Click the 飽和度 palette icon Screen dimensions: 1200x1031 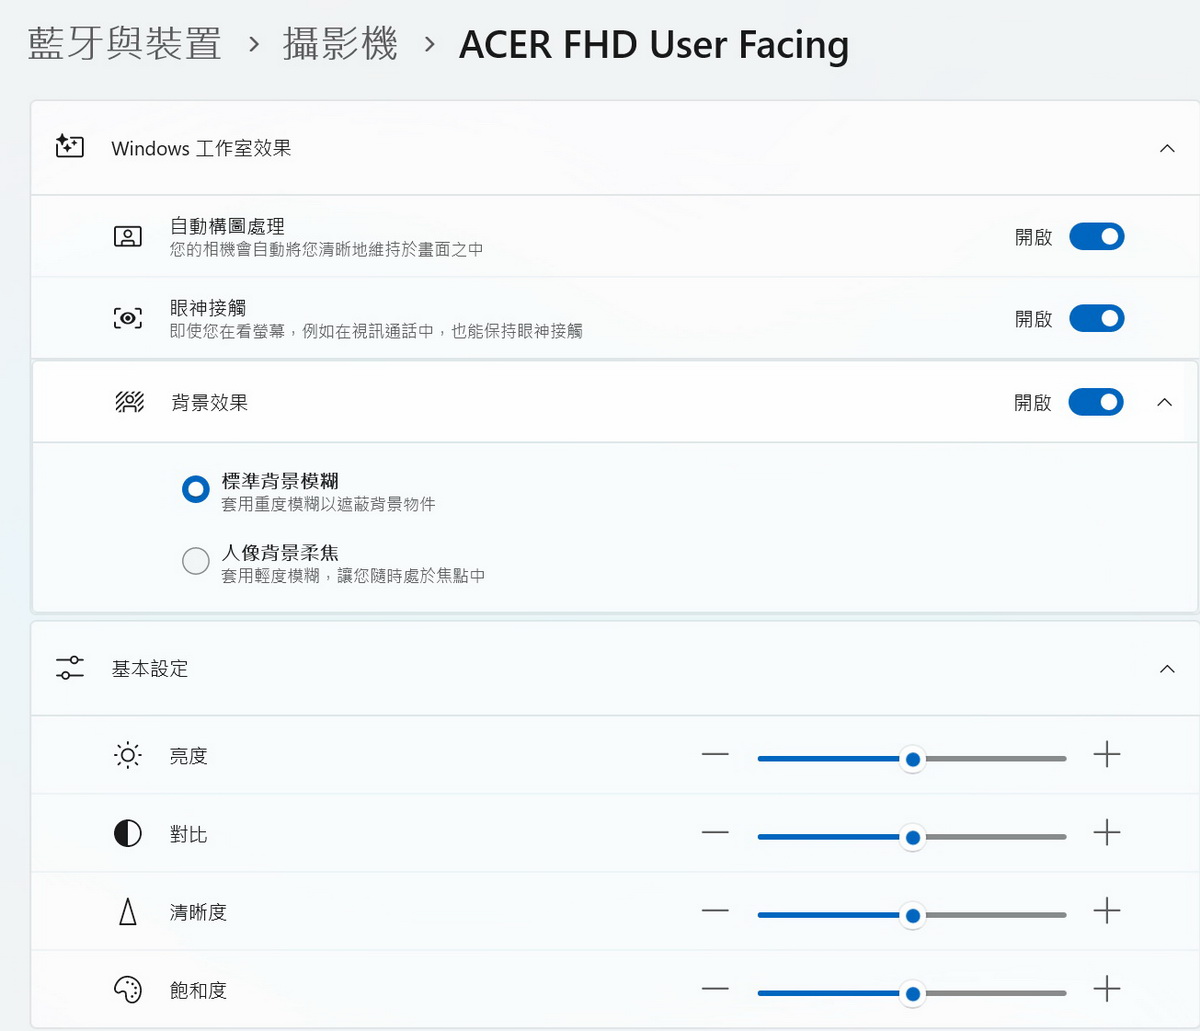pyautogui.click(x=127, y=990)
